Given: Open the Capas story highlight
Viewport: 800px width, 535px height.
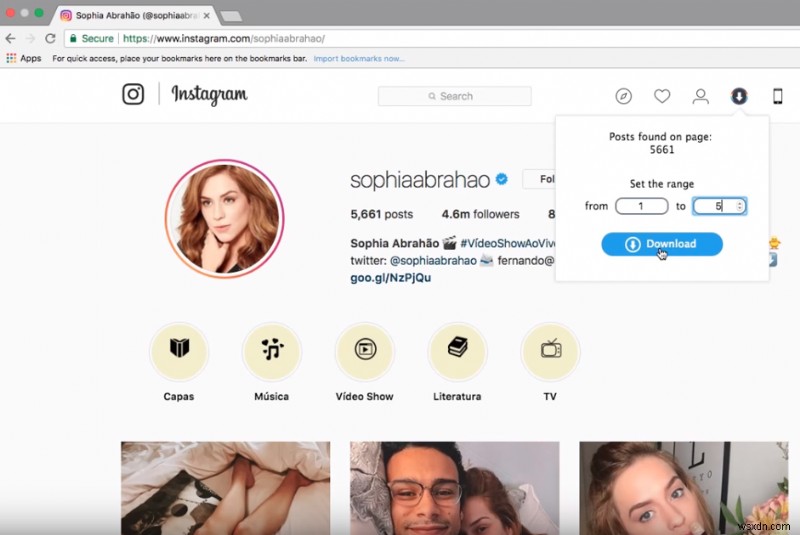Looking at the screenshot, I should coord(179,351).
